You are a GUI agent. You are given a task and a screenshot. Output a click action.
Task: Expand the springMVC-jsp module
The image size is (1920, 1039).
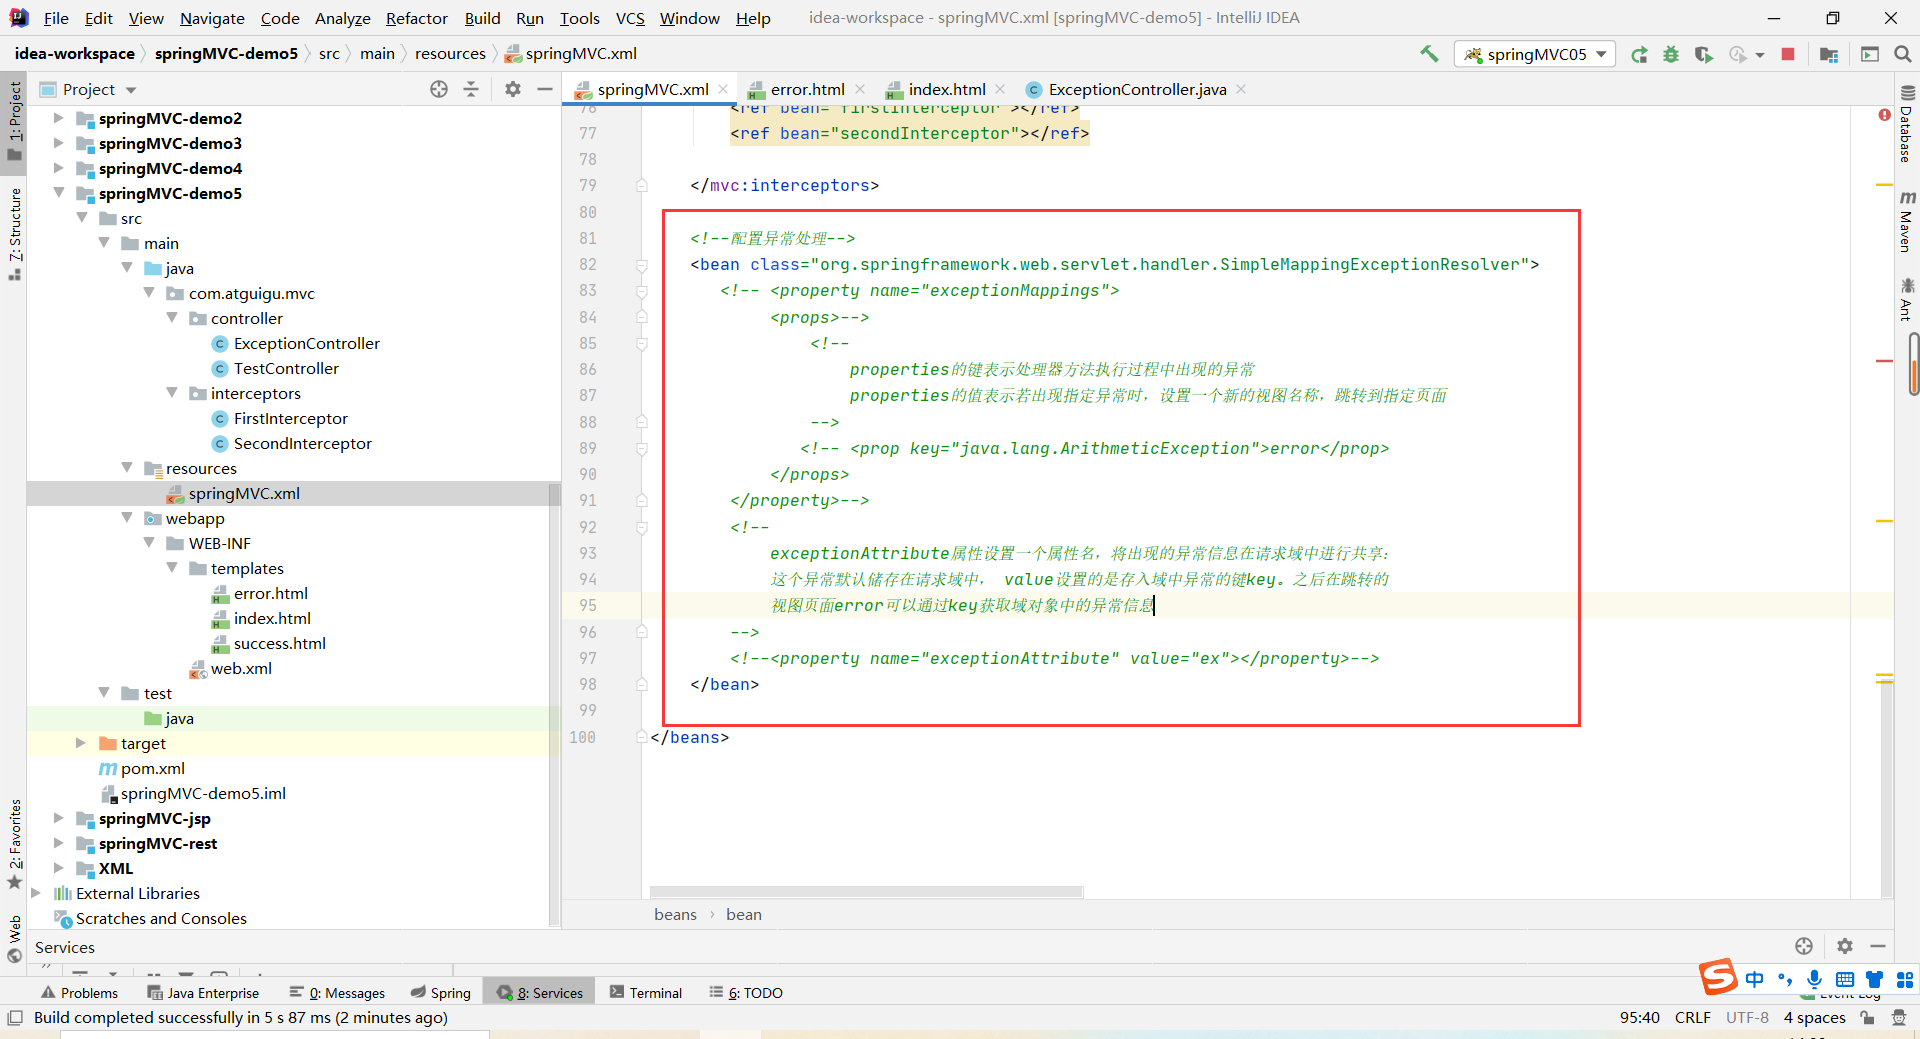point(58,818)
